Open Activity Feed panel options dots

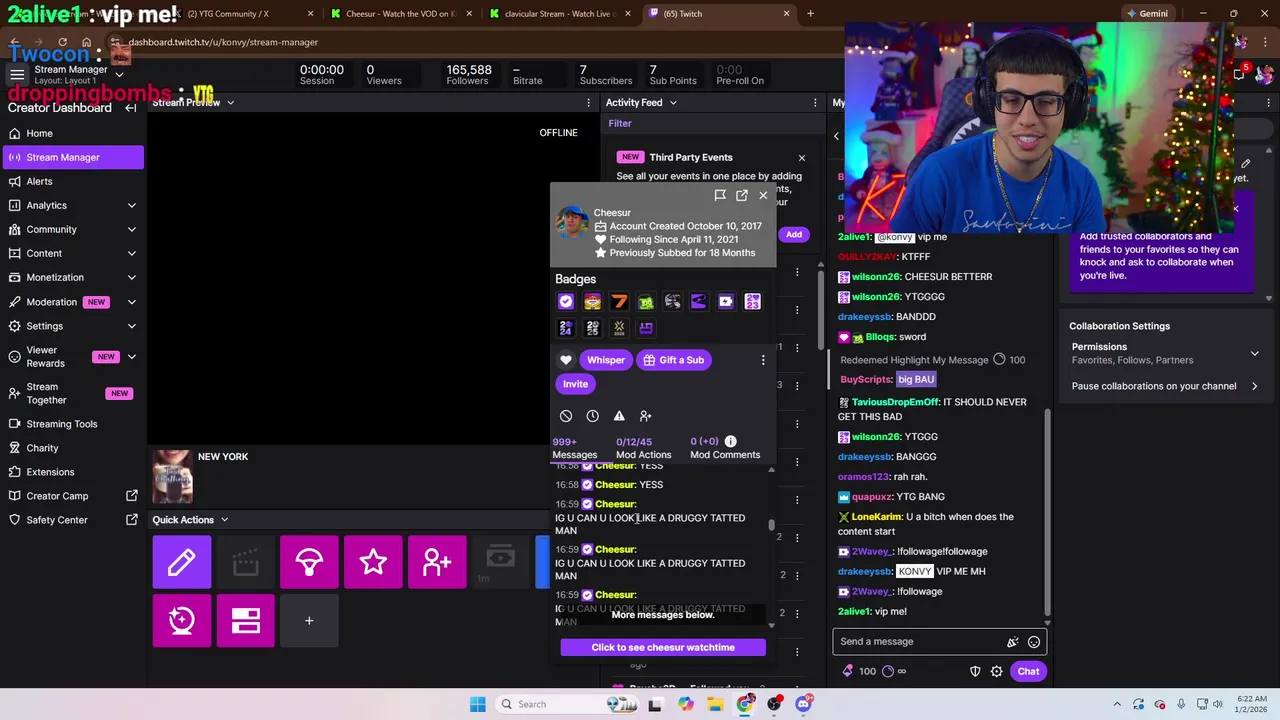(815, 102)
